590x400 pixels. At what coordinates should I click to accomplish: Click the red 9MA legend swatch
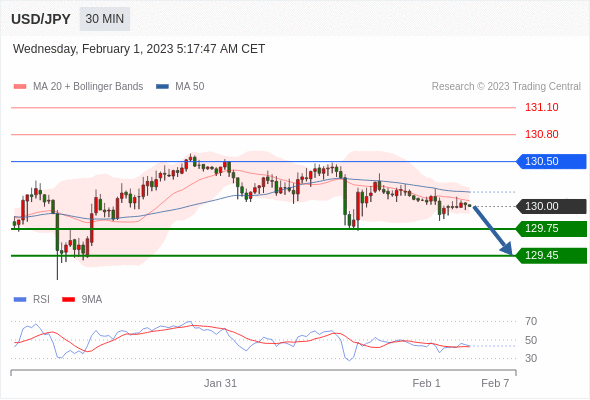pos(68,300)
